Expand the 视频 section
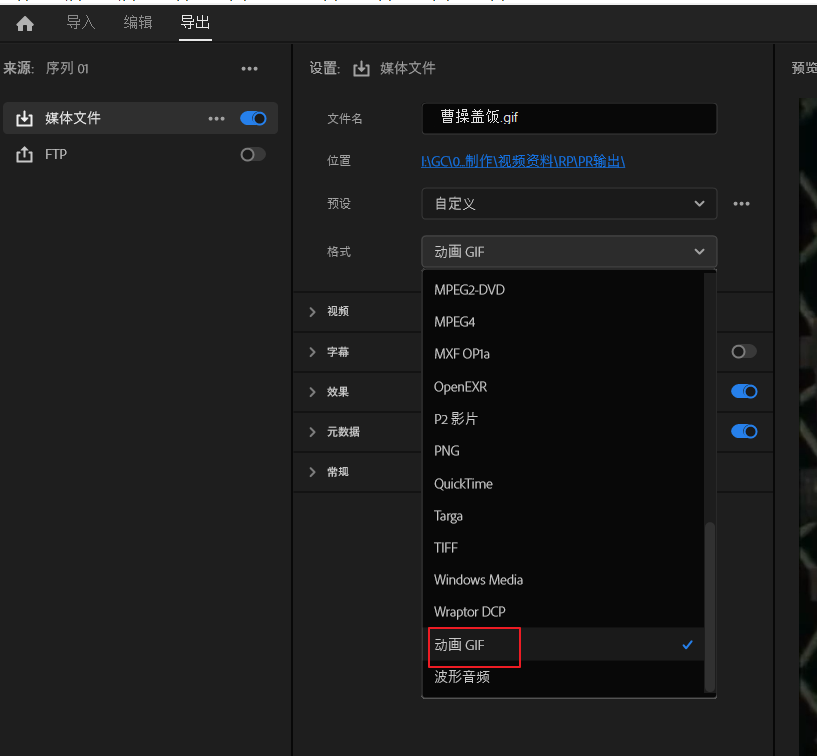 pos(313,312)
